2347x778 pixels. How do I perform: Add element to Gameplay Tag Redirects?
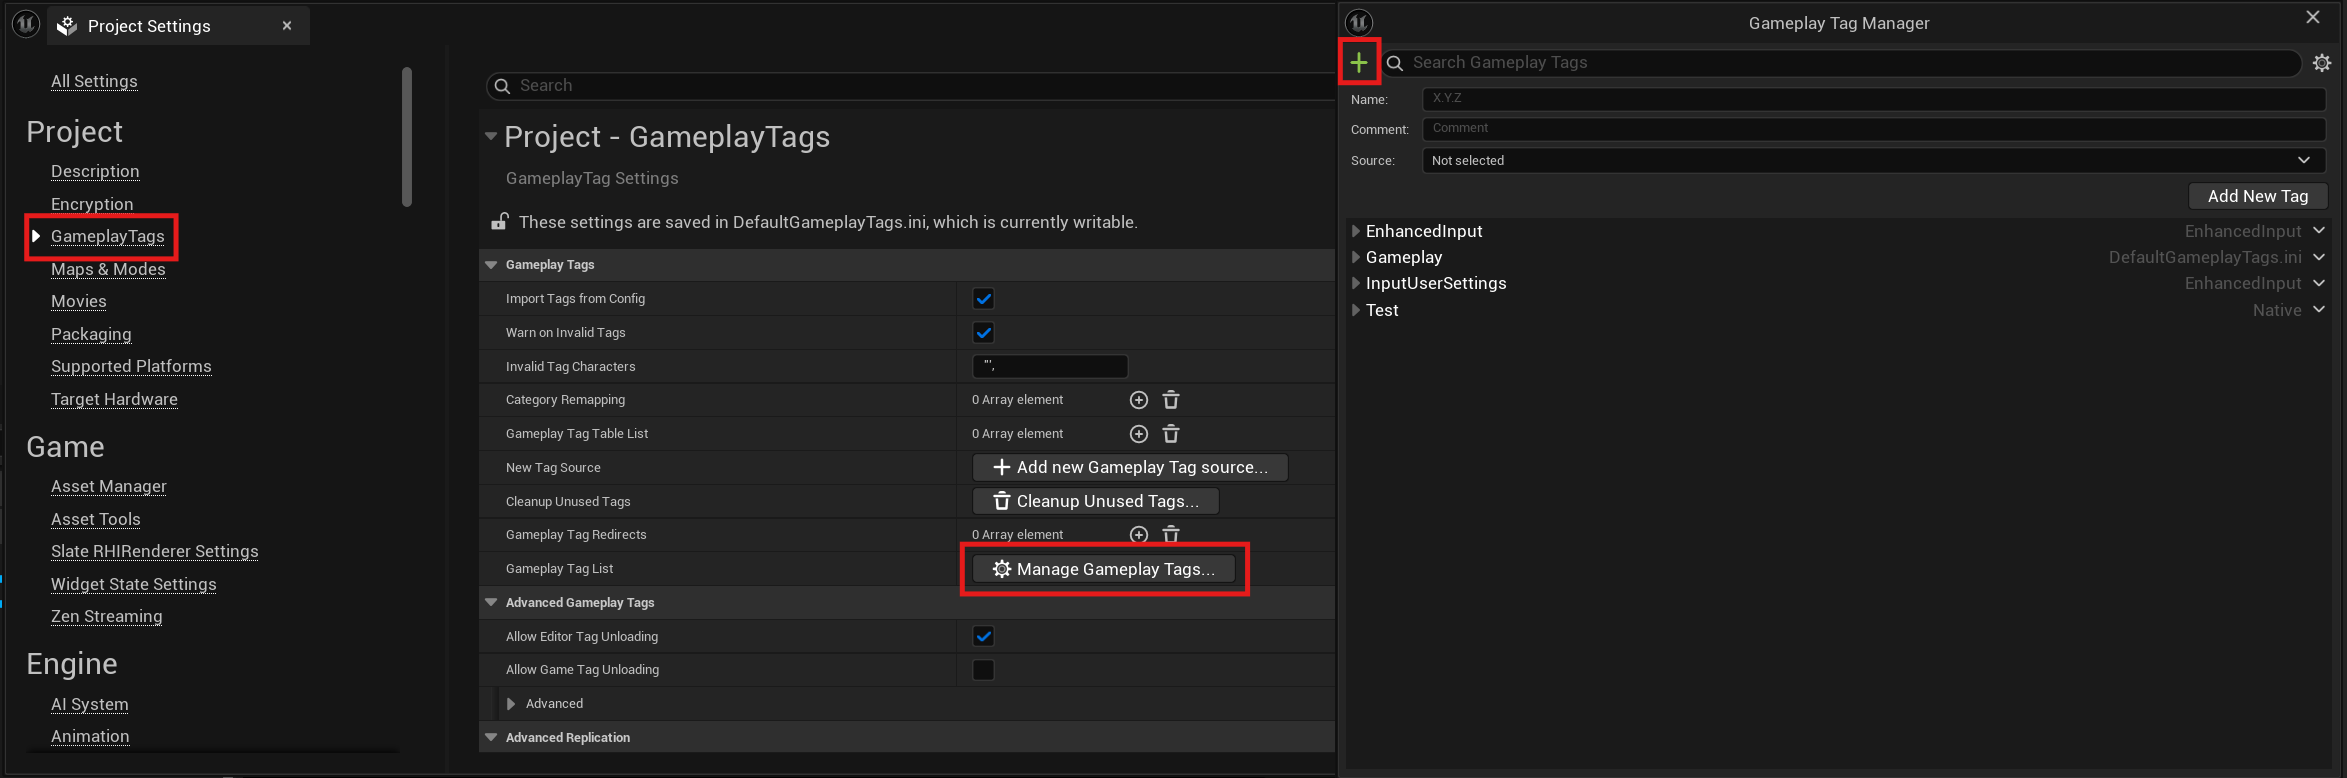(x=1139, y=535)
